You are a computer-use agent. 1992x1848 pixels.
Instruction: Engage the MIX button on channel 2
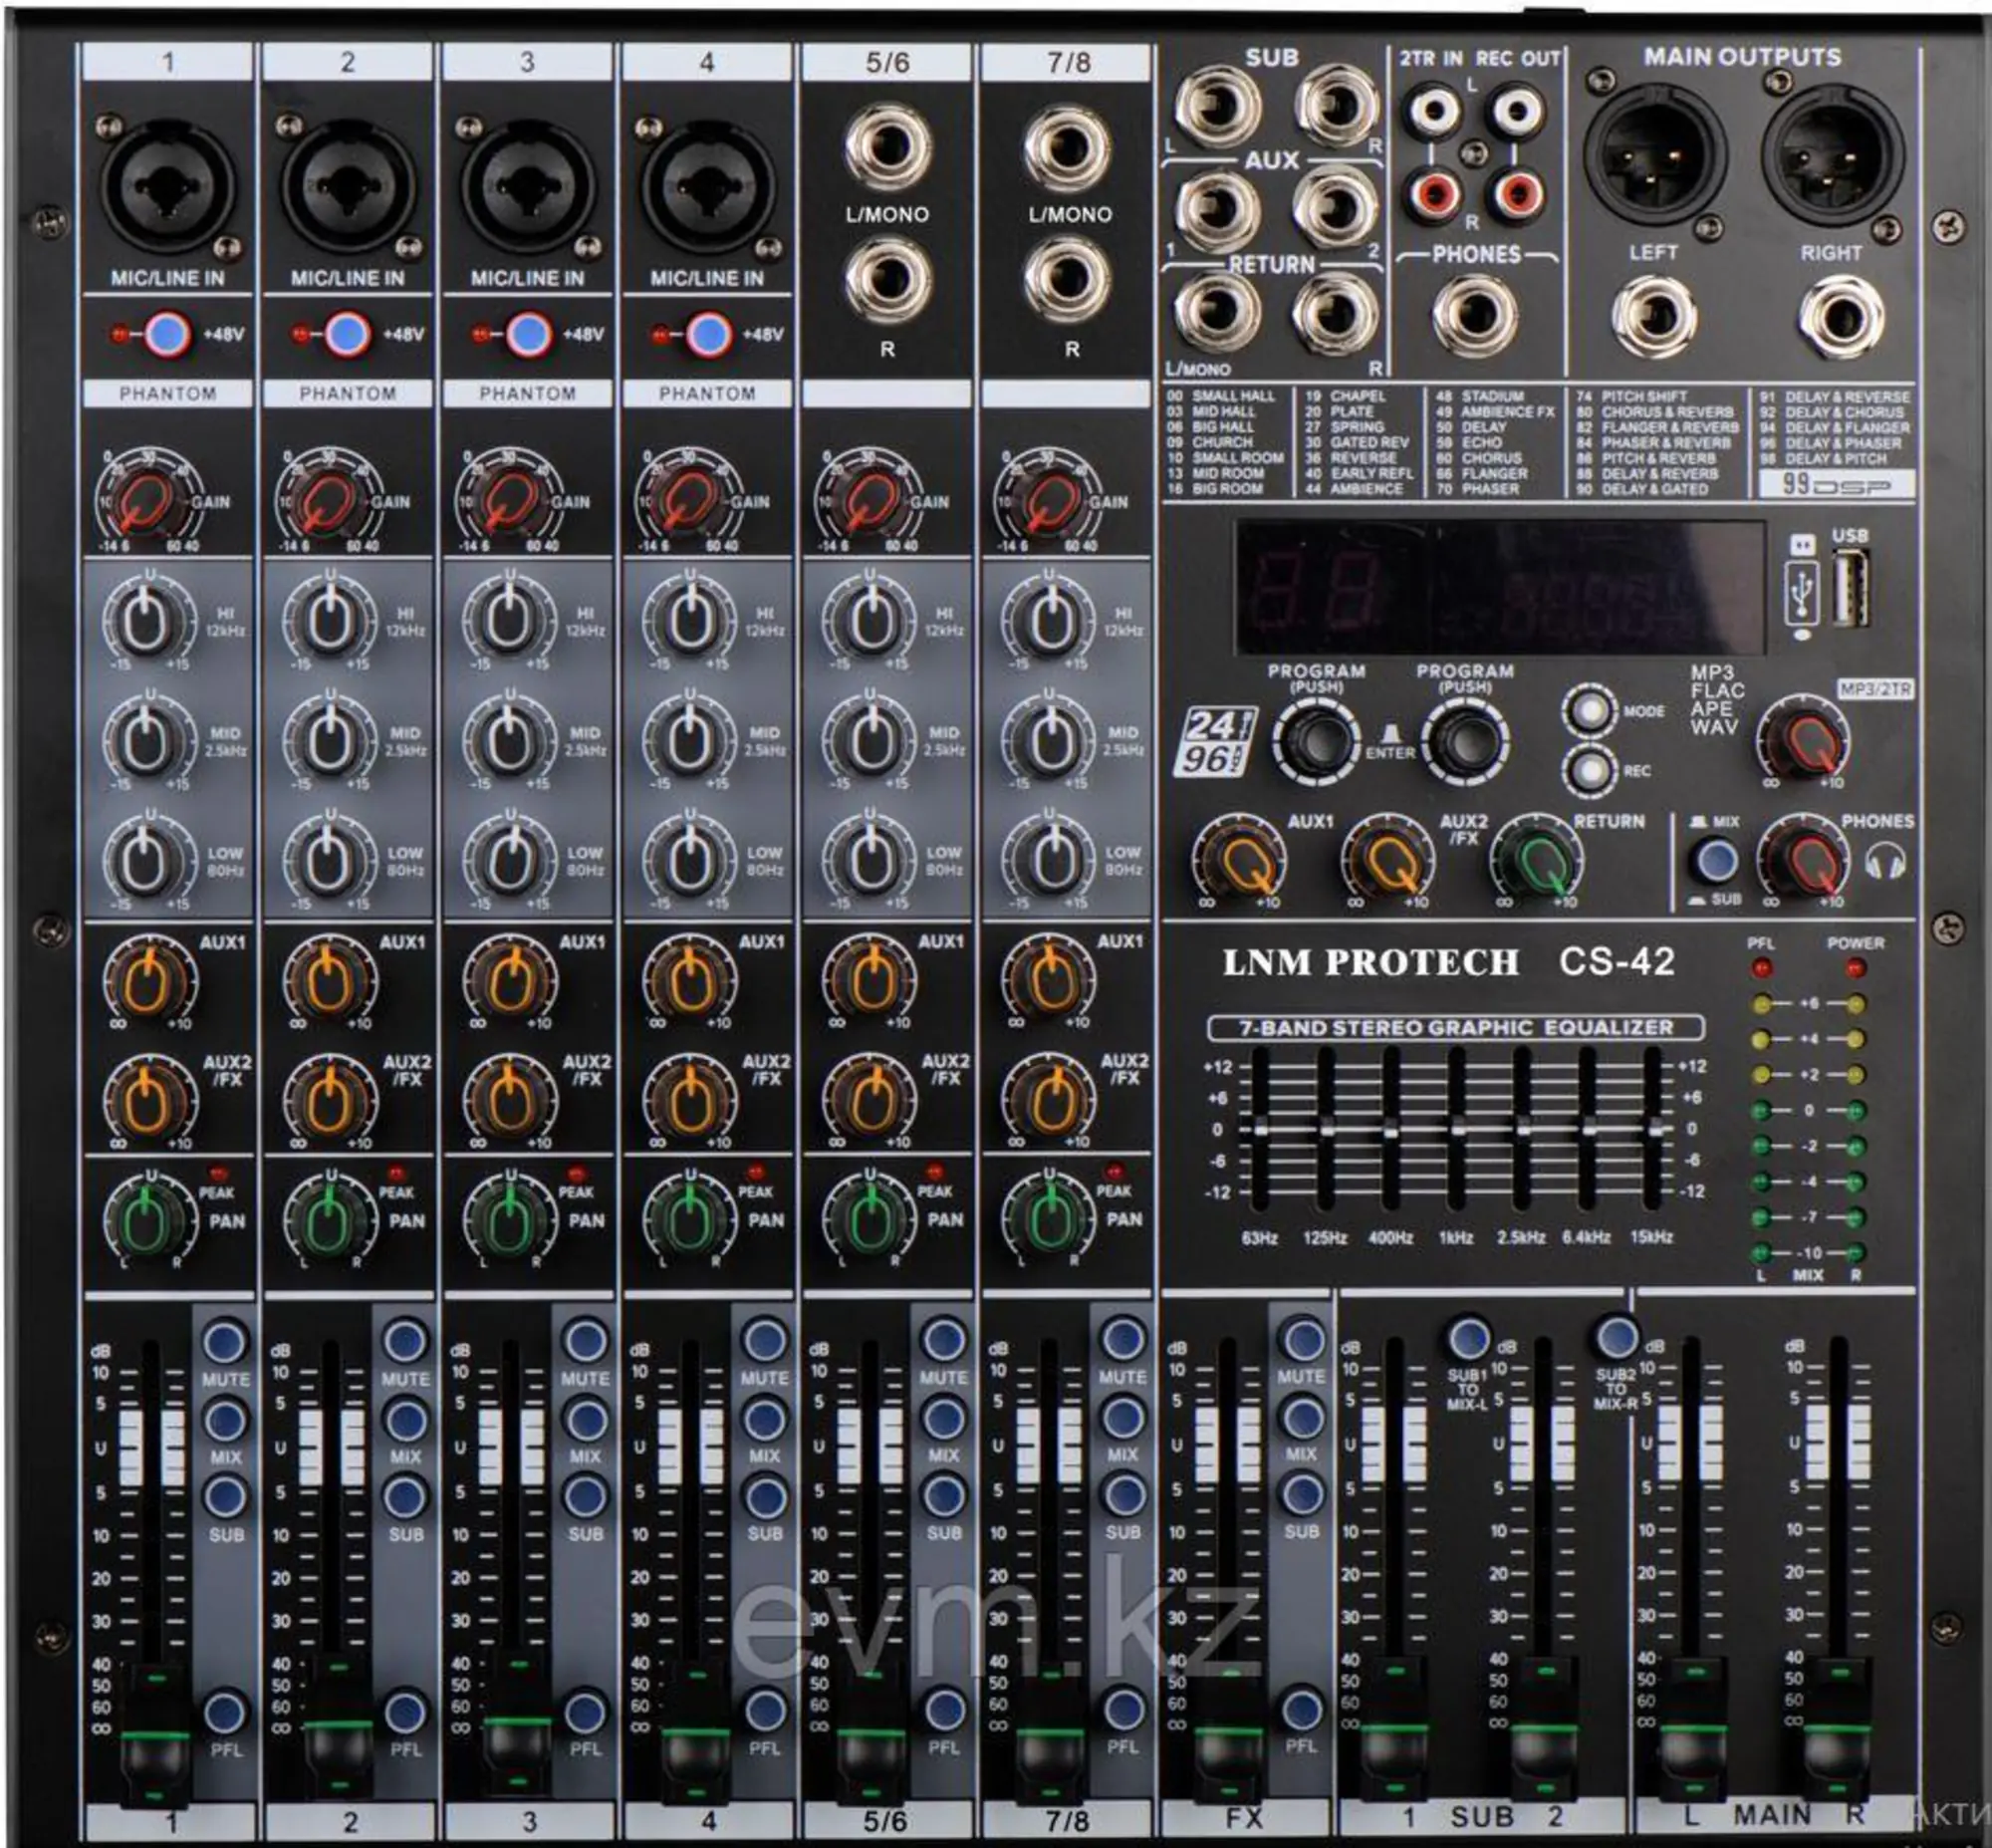click(404, 1420)
